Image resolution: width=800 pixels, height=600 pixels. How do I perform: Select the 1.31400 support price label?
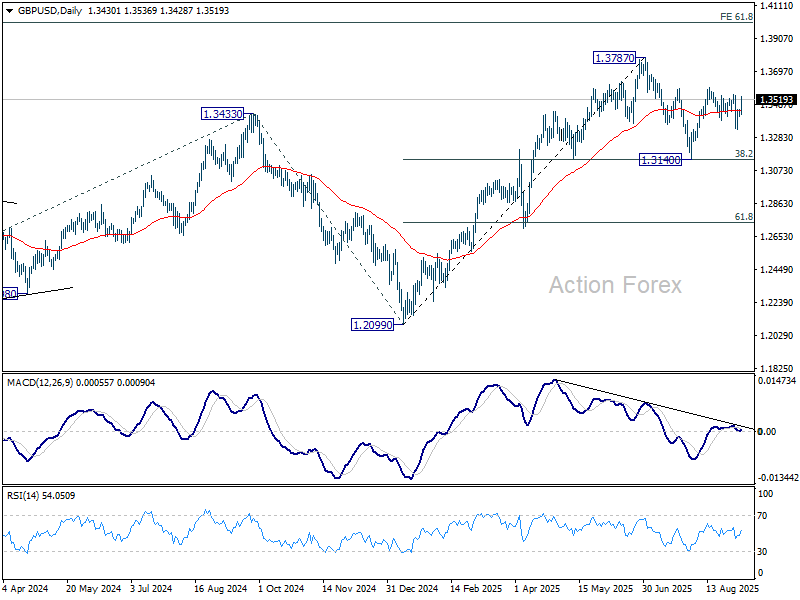[661, 160]
